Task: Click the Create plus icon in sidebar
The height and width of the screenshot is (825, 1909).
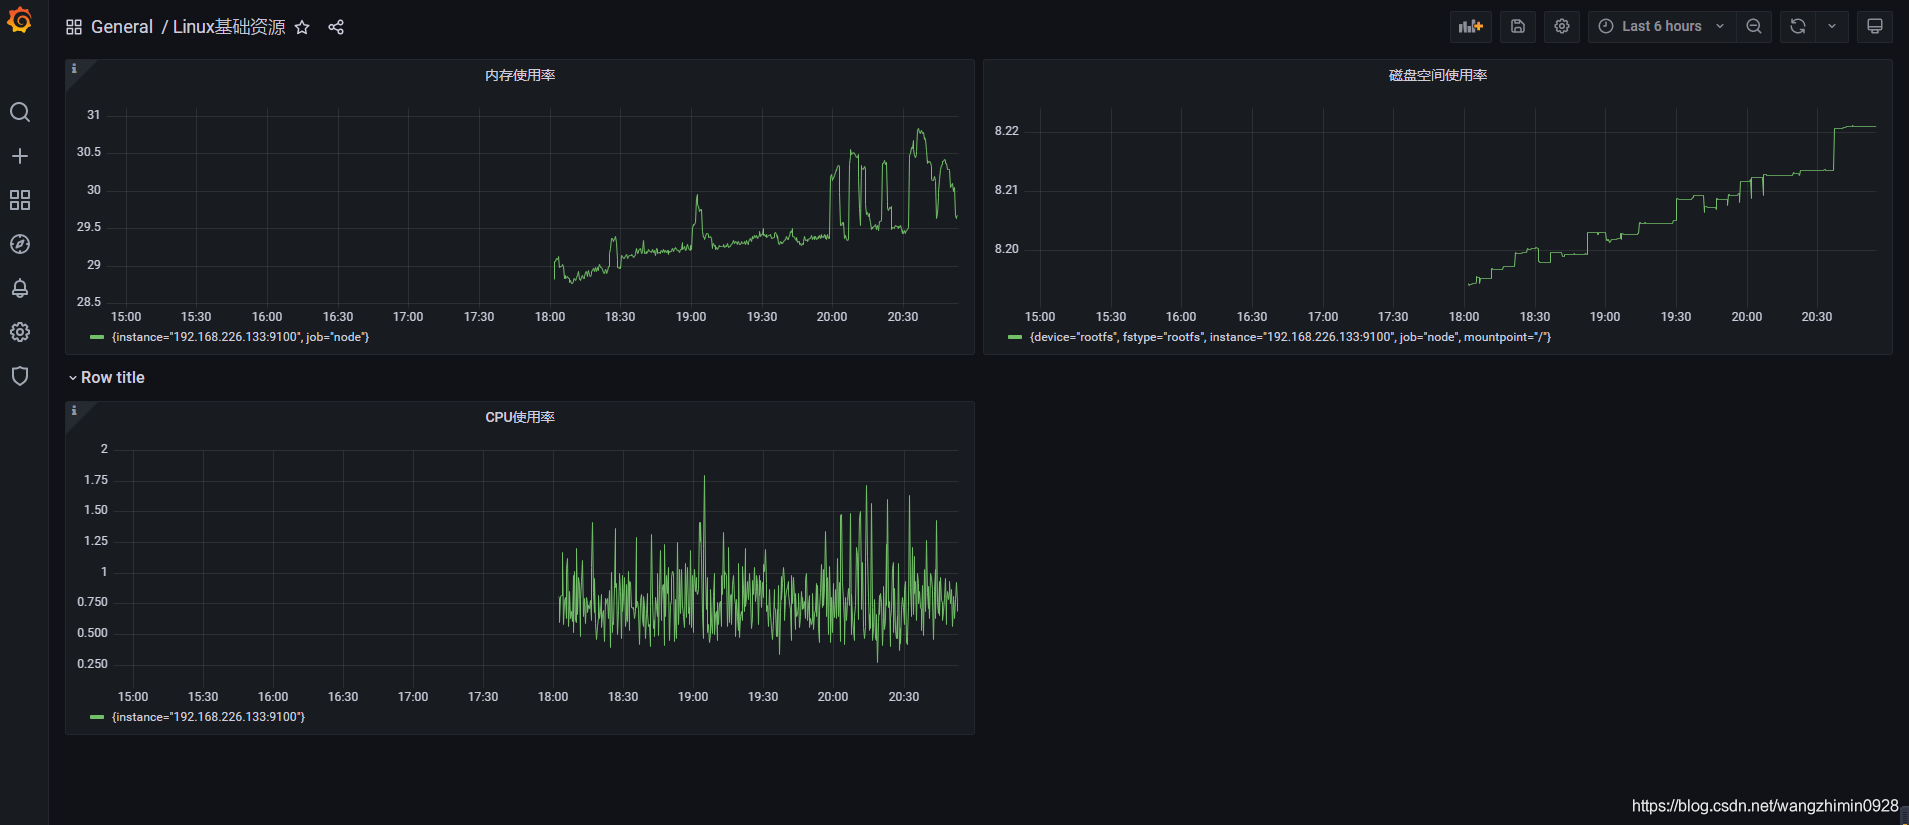Action: [x=20, y=156]
